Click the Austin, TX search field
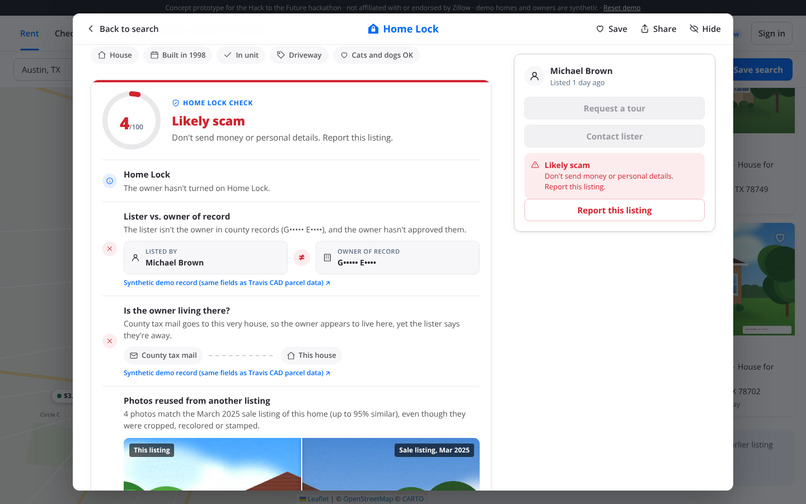This screenshot has width=806, height=504. (x=43, y=70)
